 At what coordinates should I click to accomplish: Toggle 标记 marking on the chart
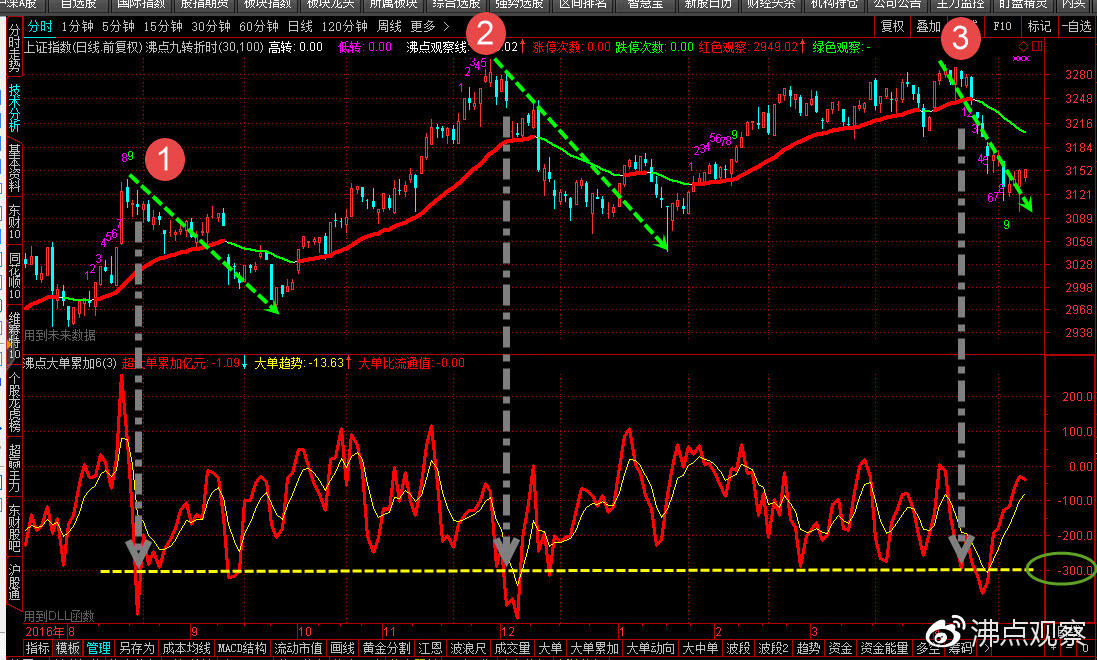coord(1039,26)
